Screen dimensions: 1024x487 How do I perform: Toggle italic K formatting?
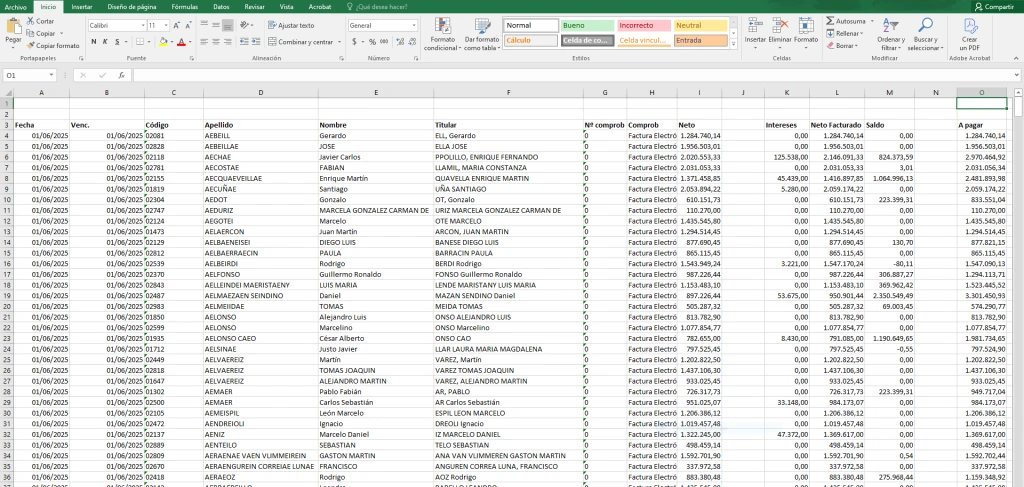(x=105, y=42)
